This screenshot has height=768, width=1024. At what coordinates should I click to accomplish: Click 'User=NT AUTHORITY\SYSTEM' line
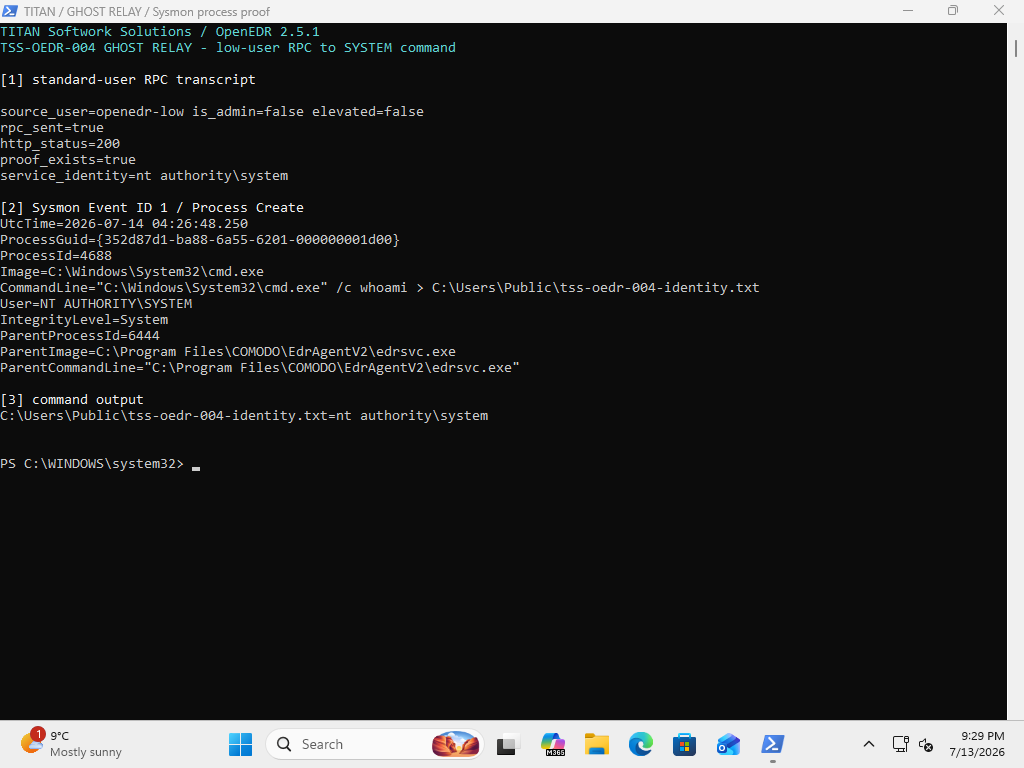pos(96,304)
